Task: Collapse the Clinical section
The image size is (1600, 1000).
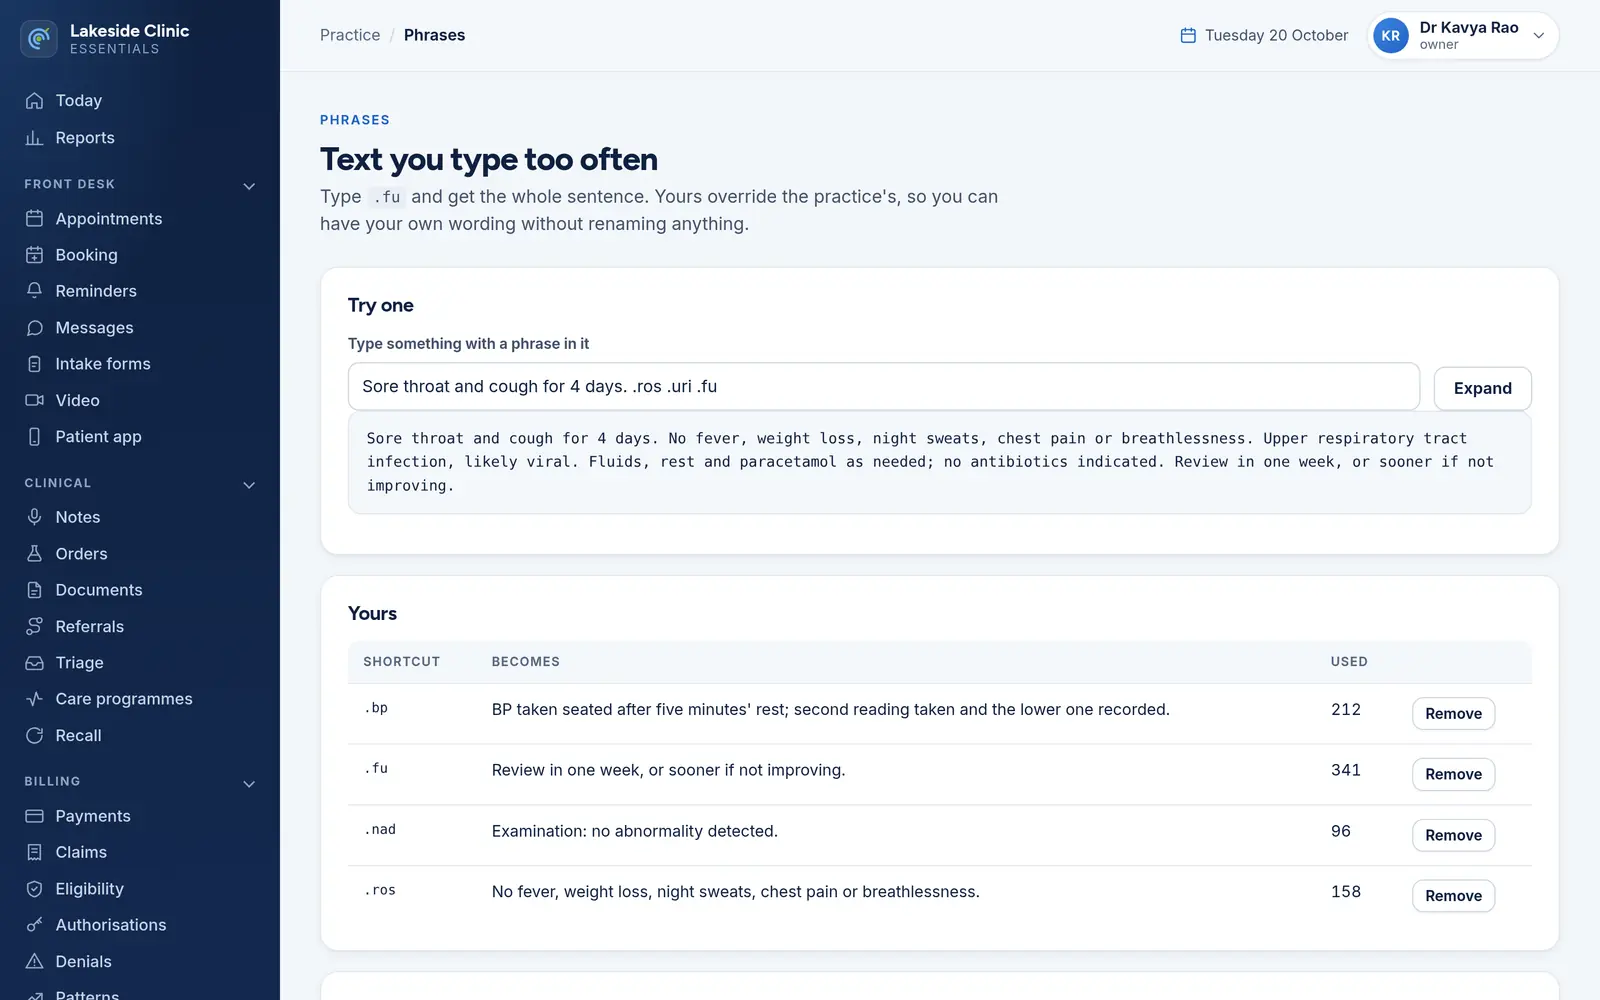Action: [249, 484]
